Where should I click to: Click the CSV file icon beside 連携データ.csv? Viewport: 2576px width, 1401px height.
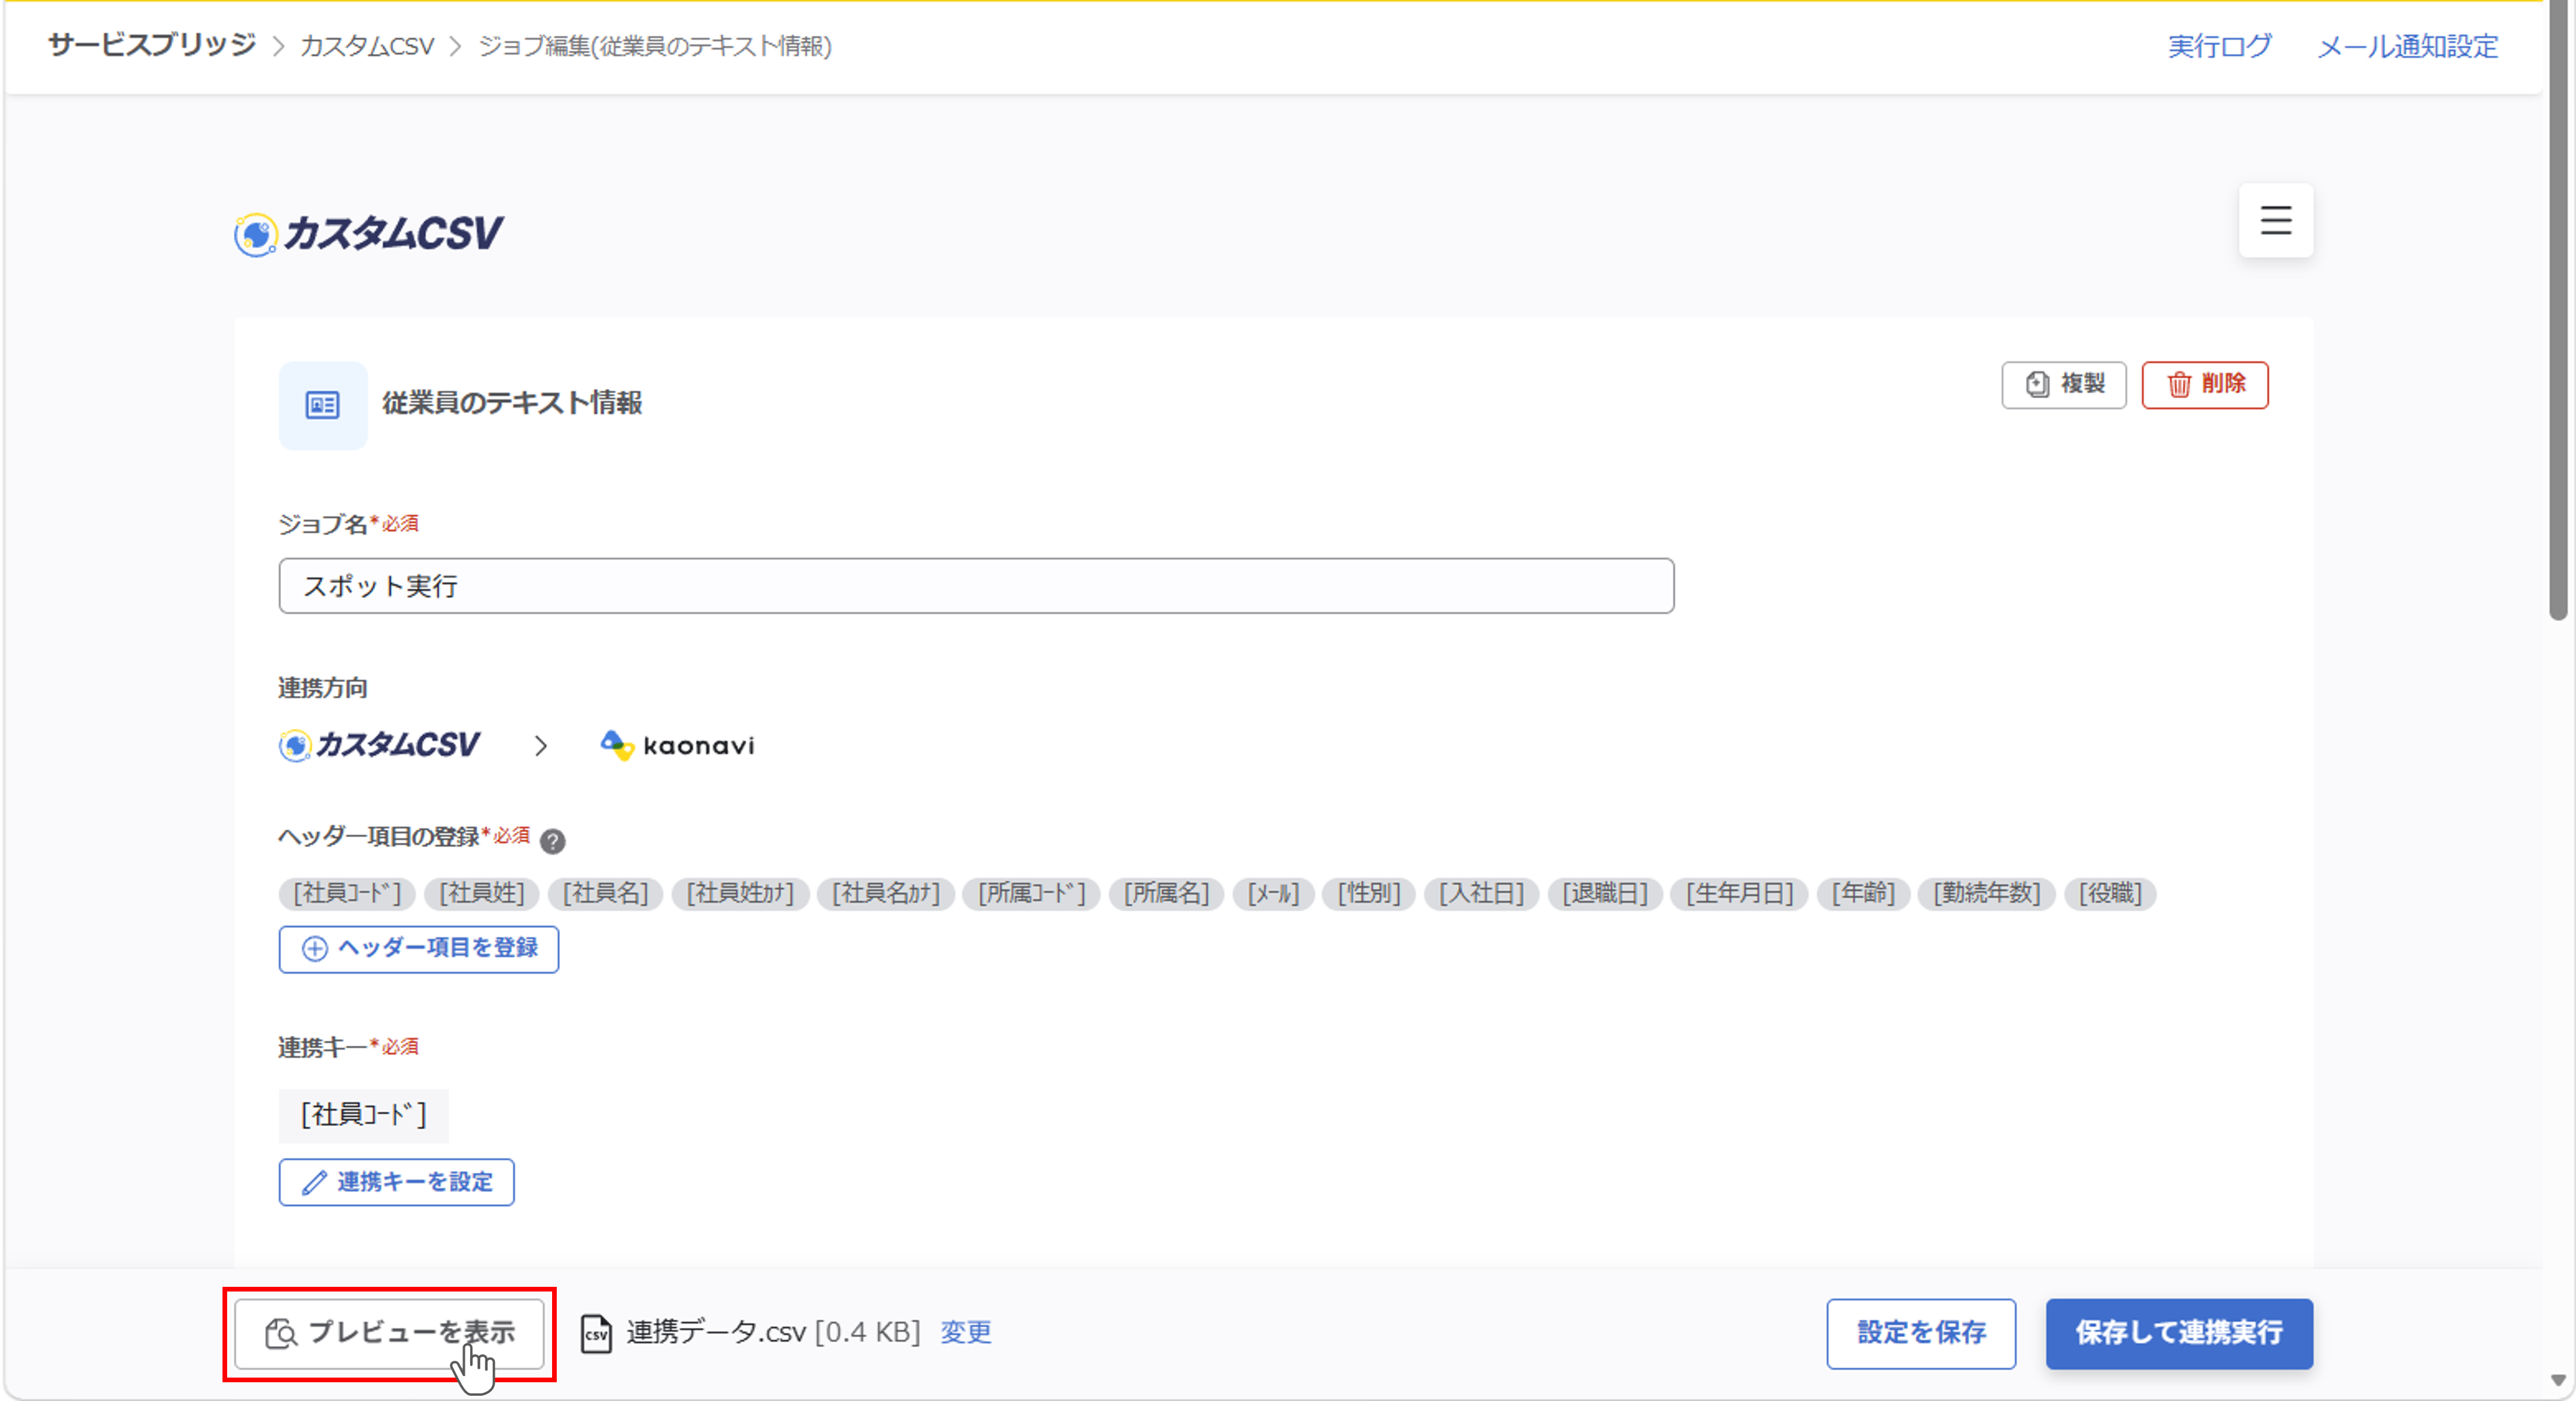[x=596, y=1333]
